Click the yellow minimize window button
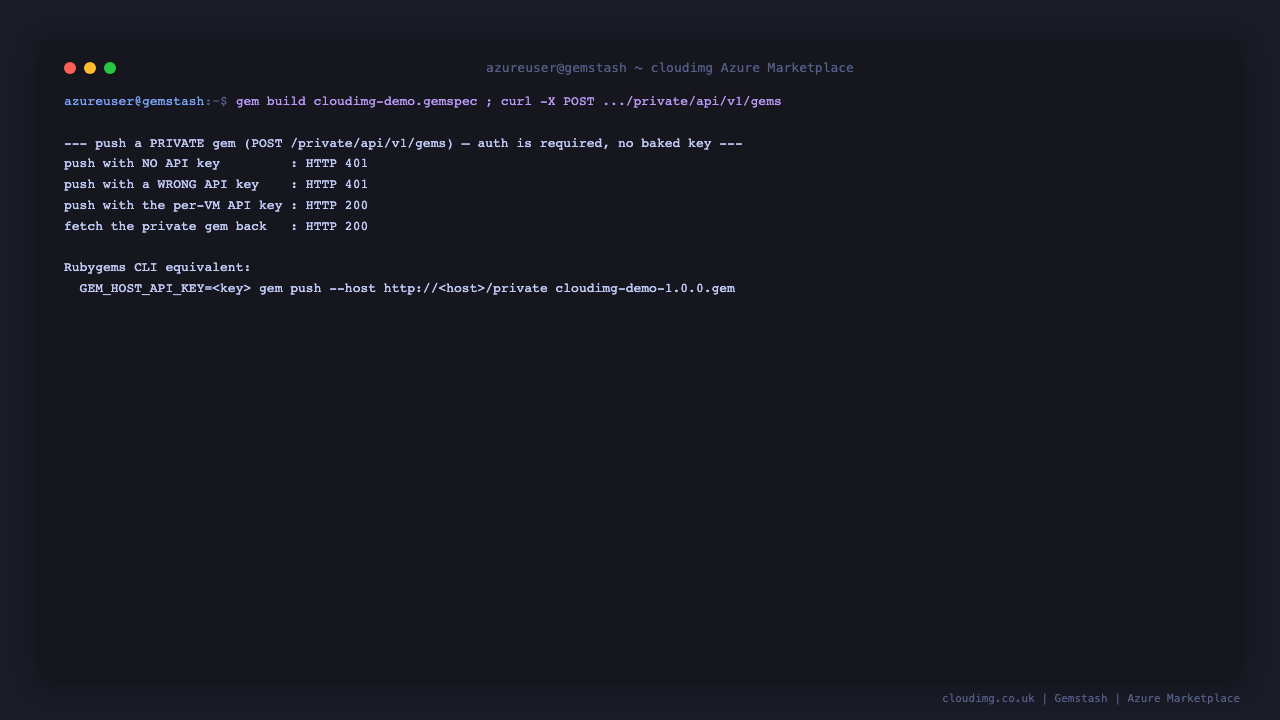1280x720 pixels. click(90, 68)
